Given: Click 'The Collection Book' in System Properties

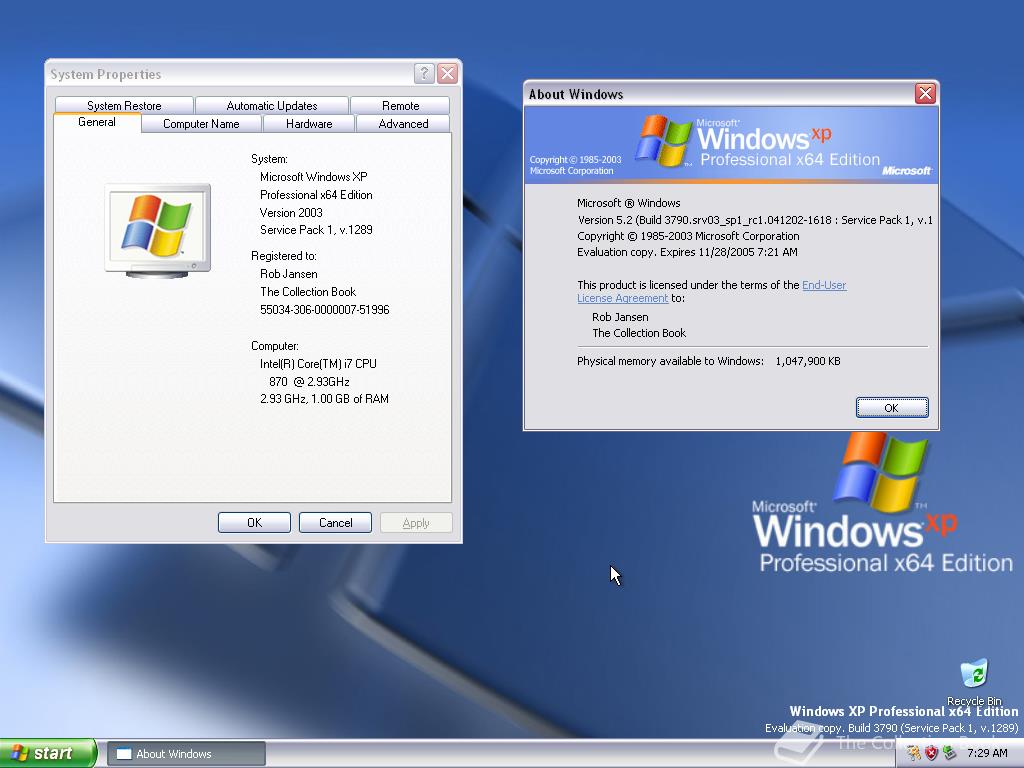Looking at the screenshot, I should (x=308, y=292).
